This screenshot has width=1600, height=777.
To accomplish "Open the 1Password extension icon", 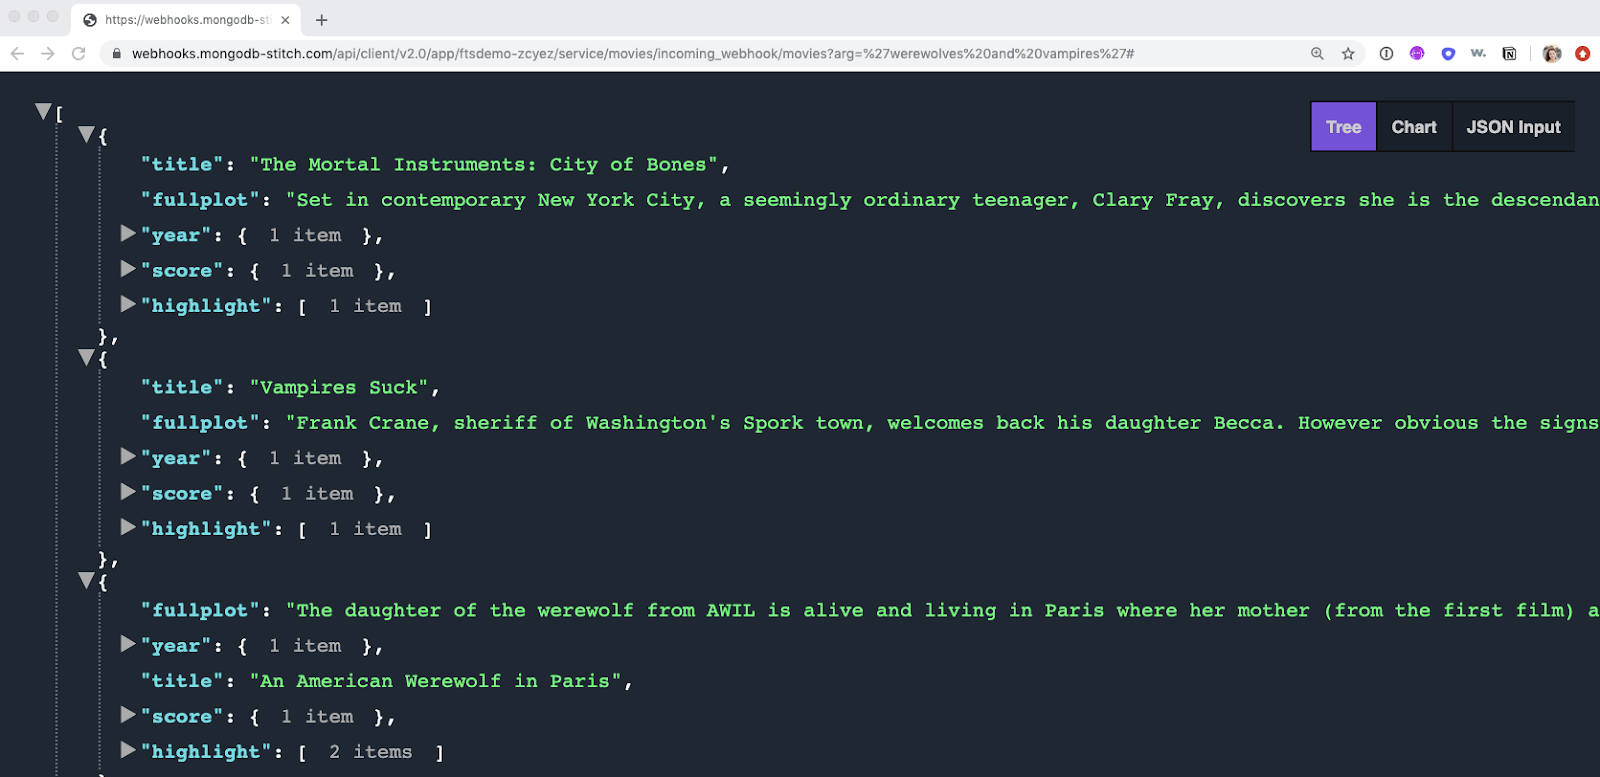I will pyautogui.click(x=1386, y=54).
